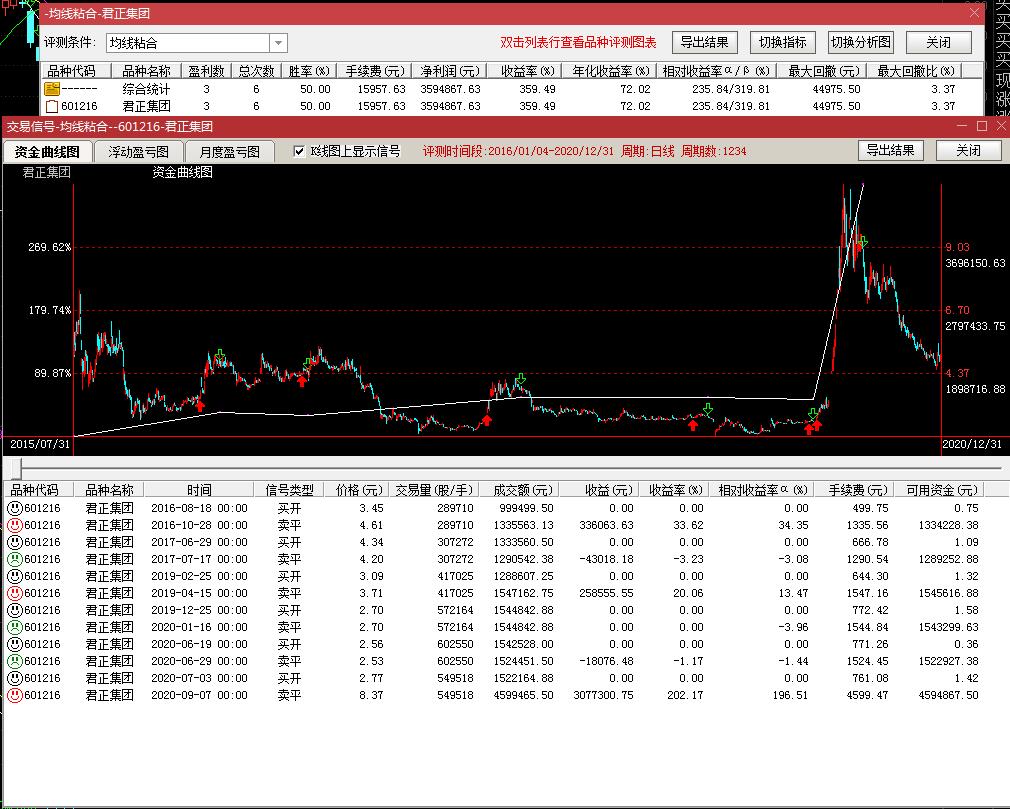Click red smiley icon of 2020-09-07 卖平 trade

15,695
